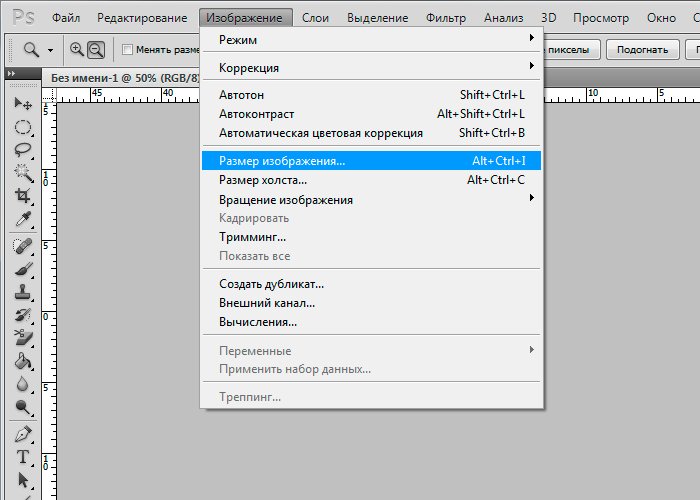Select the Elliptical Marquee tool
700x500 pixels.
23,127
